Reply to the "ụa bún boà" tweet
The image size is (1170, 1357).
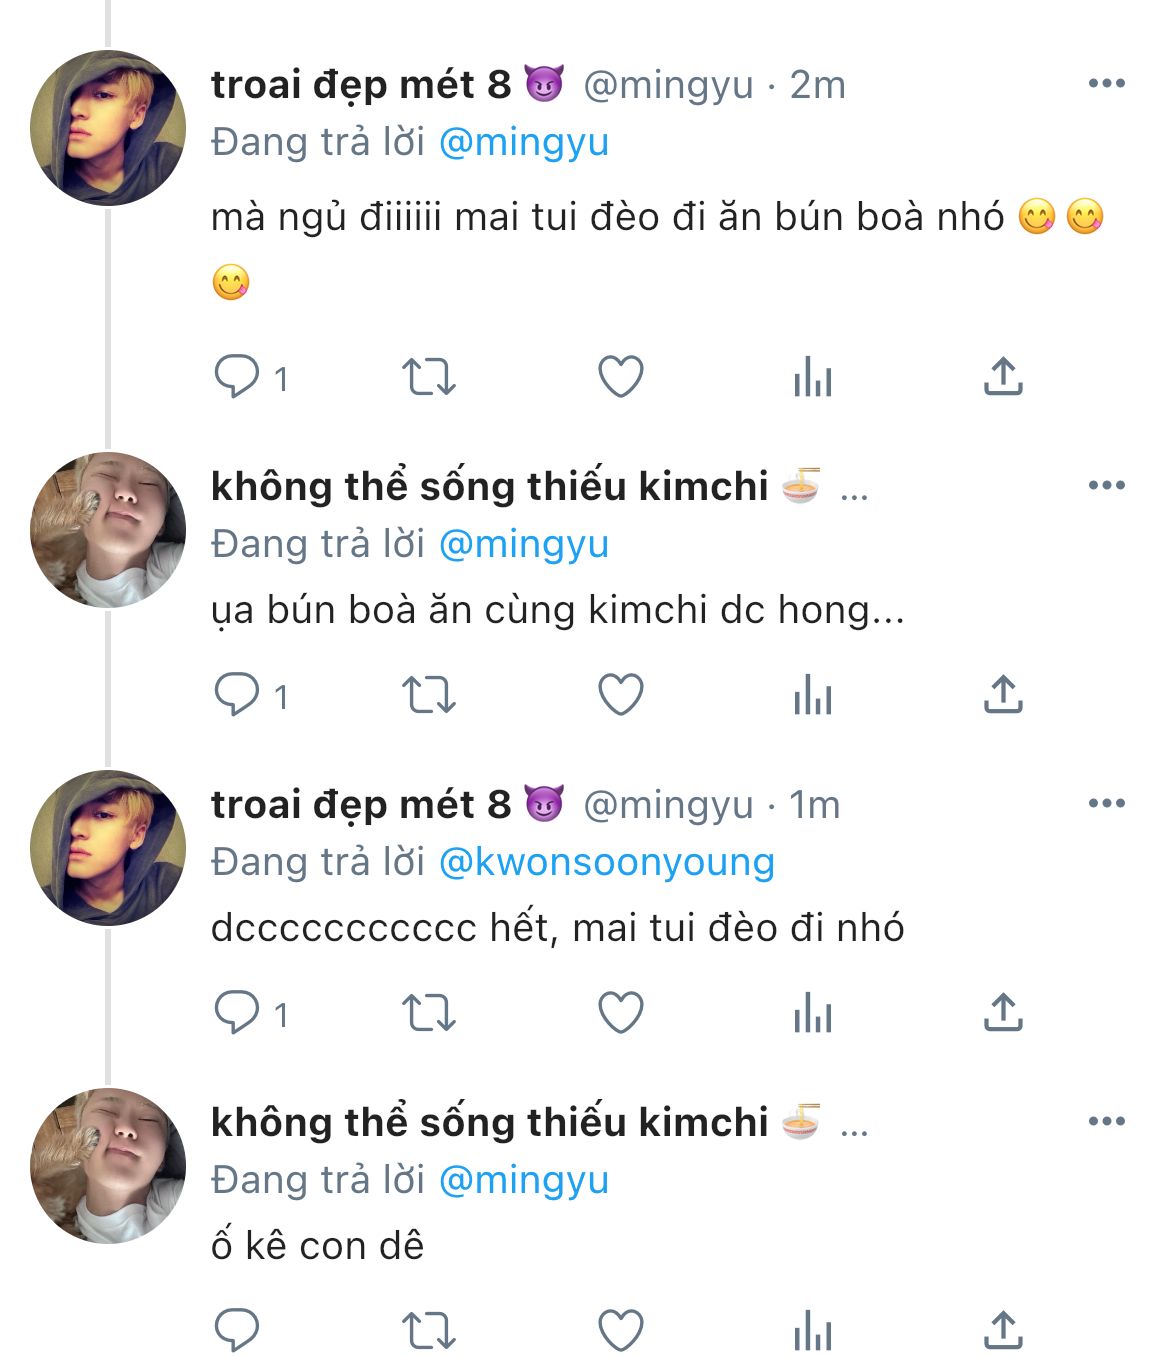click(237, 695)
